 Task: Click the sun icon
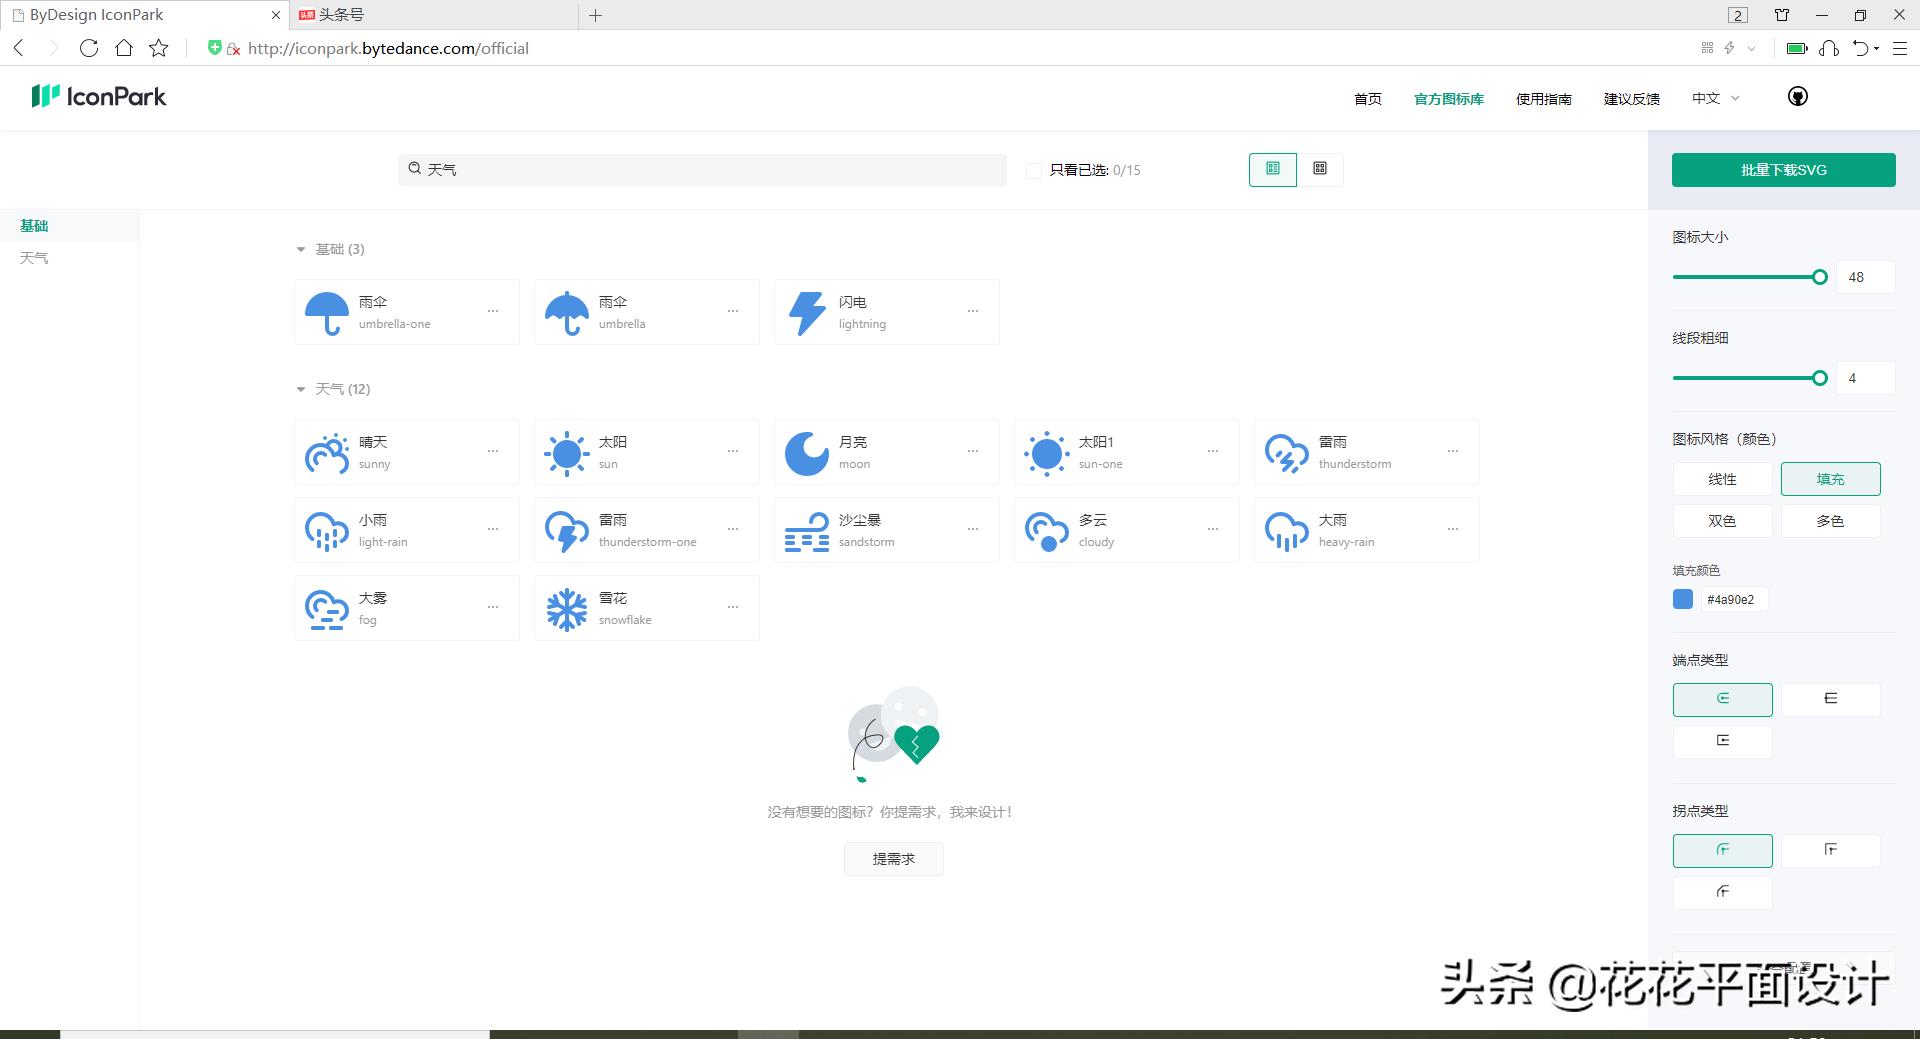[x=566, y=453]
